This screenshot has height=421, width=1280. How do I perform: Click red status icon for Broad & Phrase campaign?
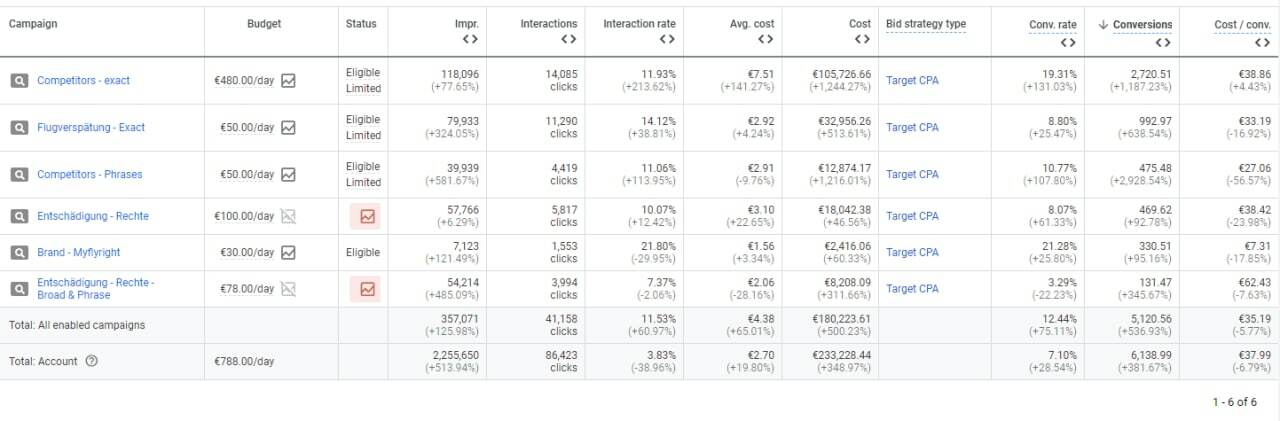coord(367,289)
